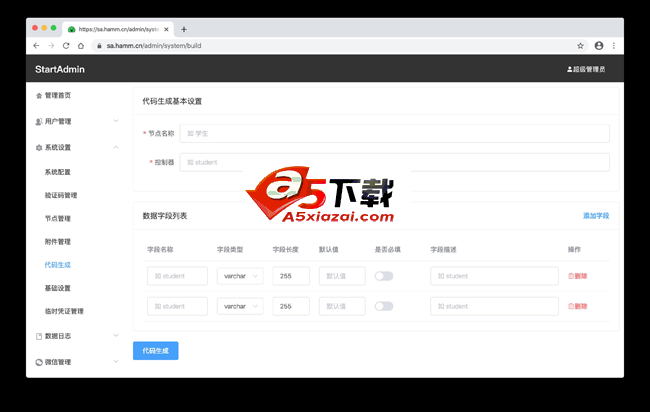Open 附件管理 in the sidebar
This screenshot has width=650, height=412.
(58, 242)
